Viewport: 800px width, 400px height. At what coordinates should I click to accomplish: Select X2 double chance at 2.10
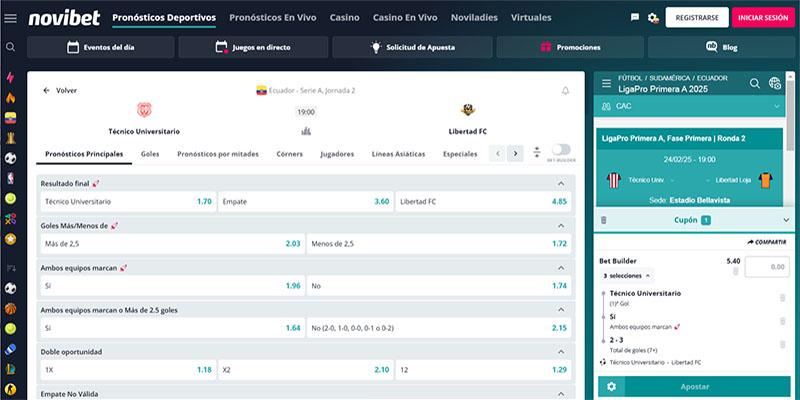tap(306, 370)
